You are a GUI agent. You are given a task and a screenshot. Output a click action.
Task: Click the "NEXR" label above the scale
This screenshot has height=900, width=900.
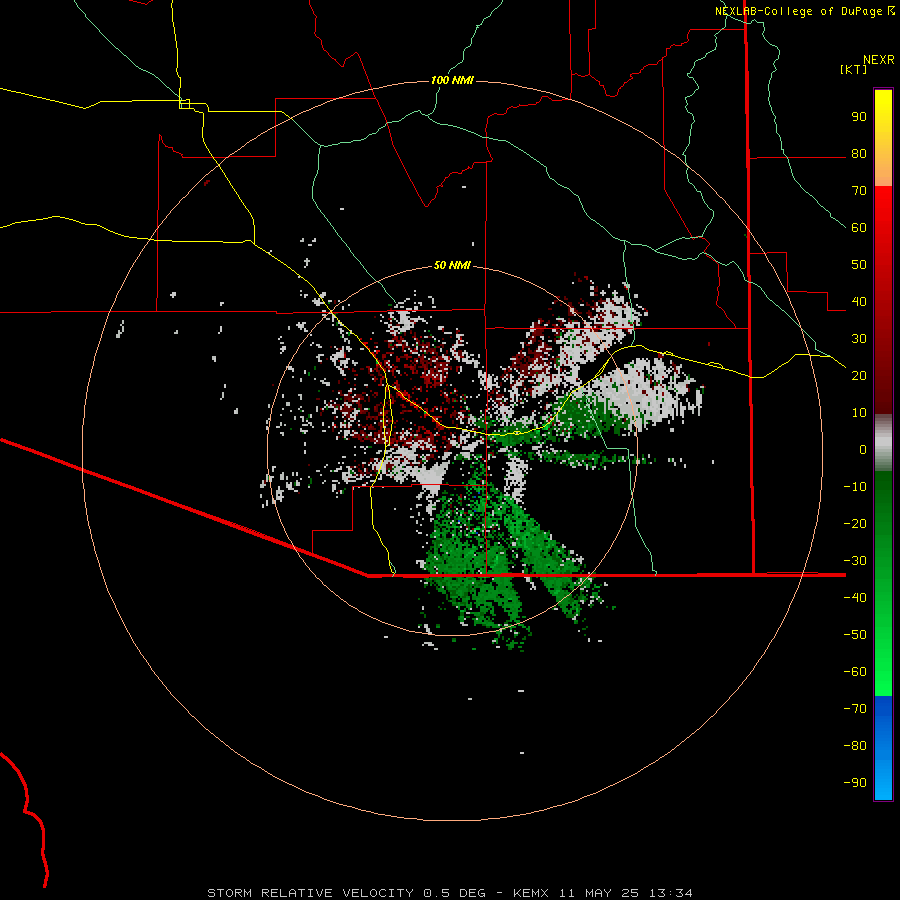coord(879,60)
